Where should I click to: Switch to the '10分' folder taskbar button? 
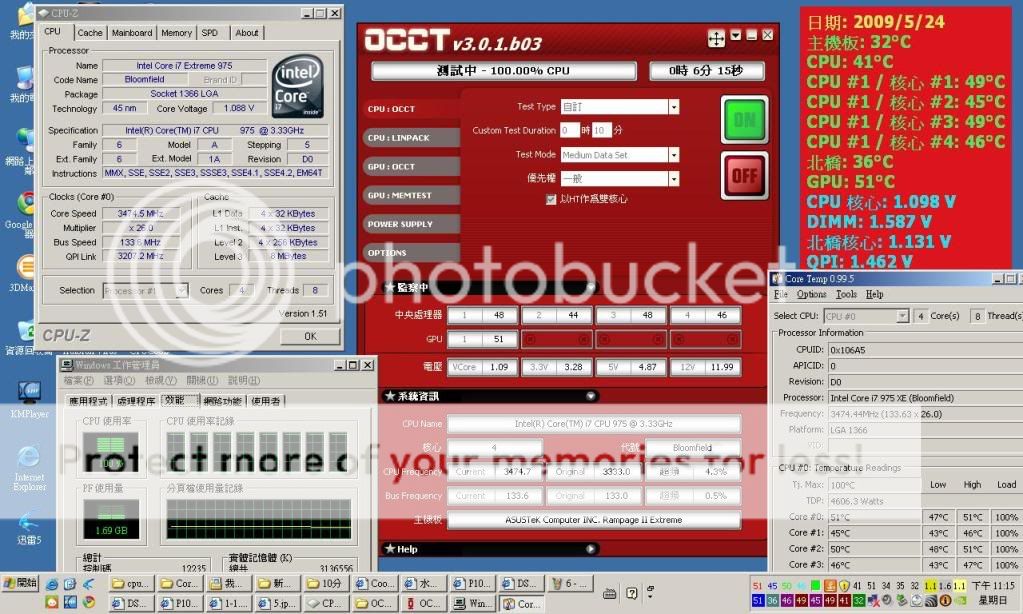[326, 583]
